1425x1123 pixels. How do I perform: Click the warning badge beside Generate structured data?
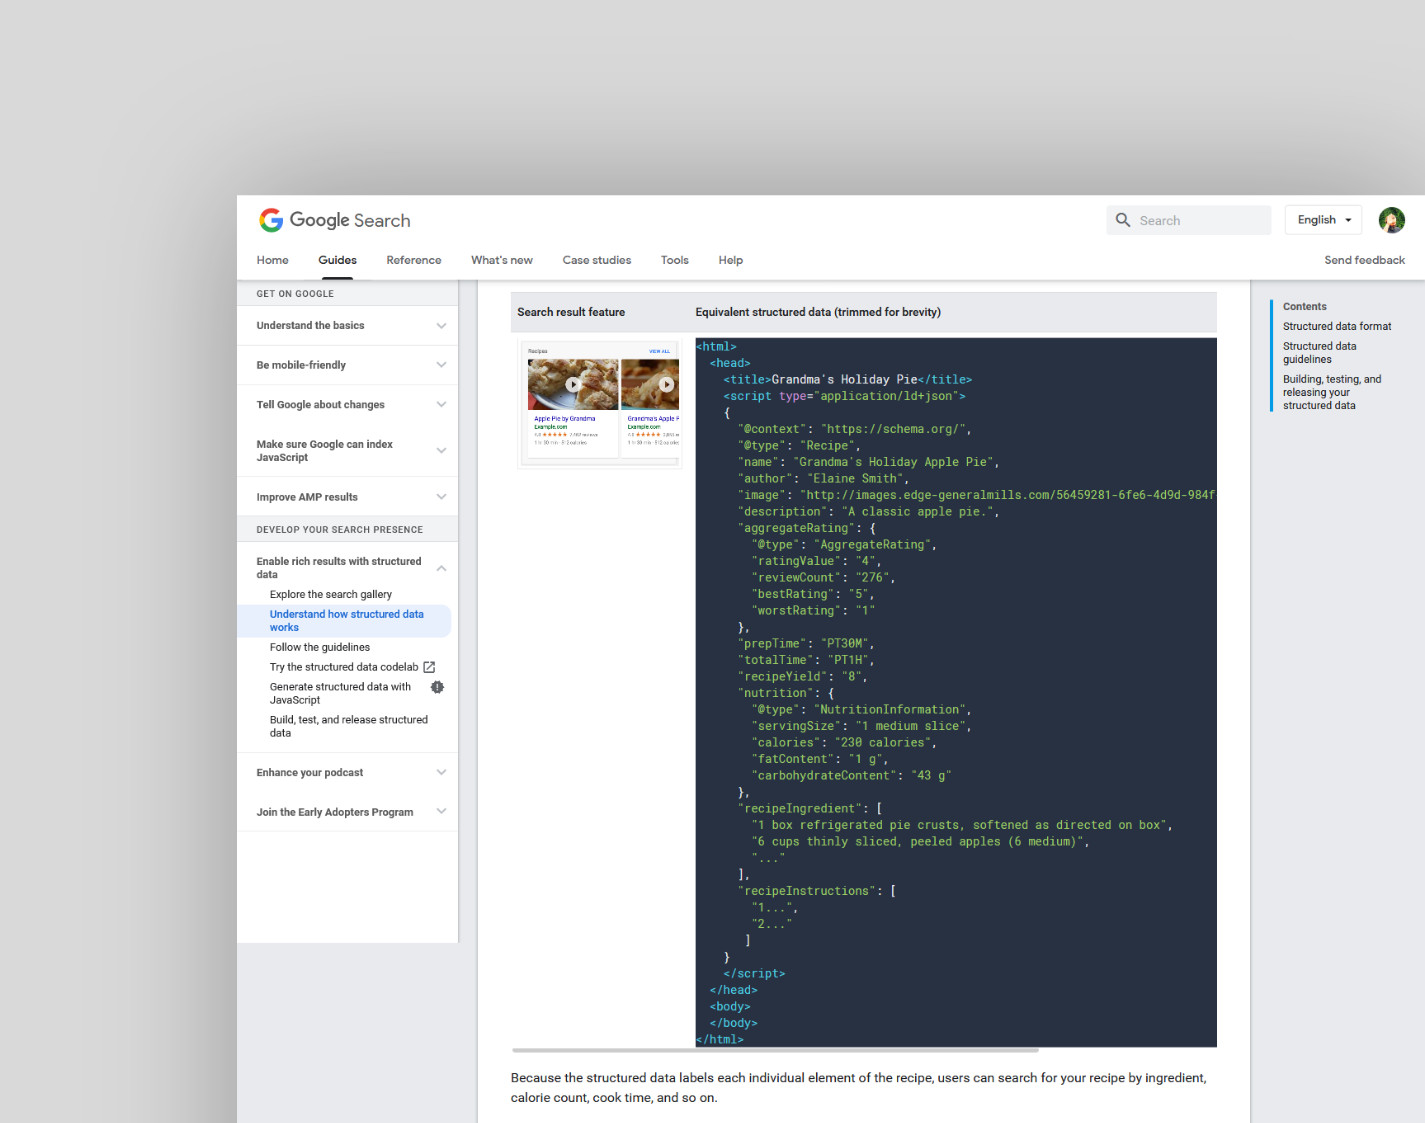point(437,687)
